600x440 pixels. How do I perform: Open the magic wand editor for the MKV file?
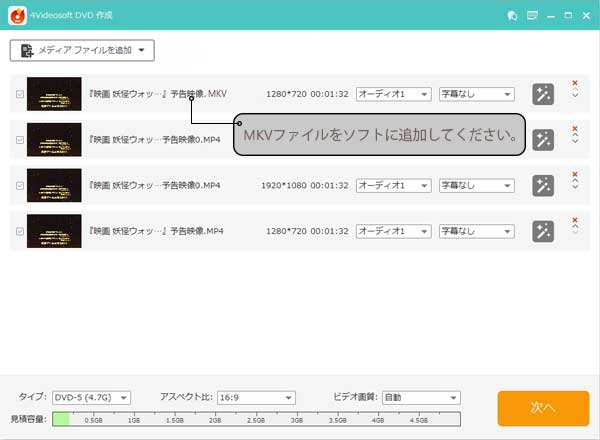(543, 93)
